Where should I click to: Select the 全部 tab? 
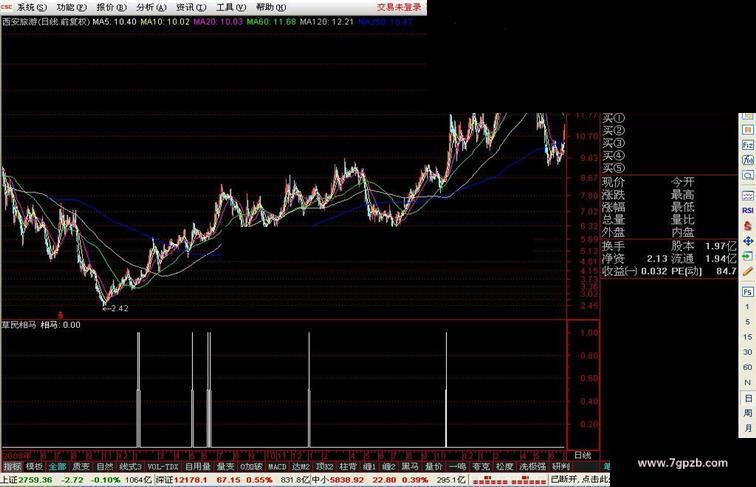(x=57, y=466)
